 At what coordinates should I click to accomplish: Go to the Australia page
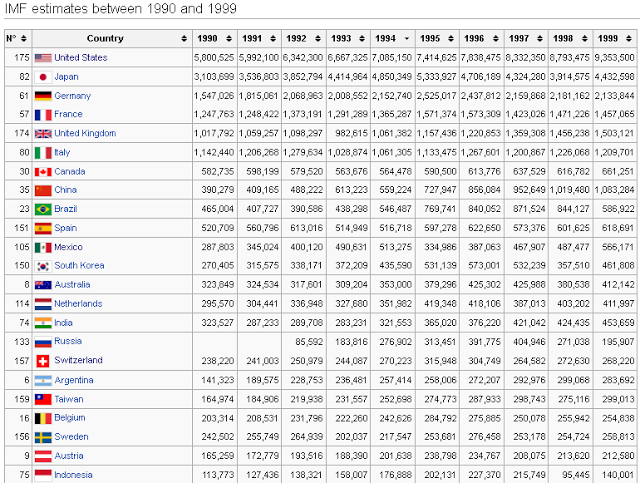[72, 285]
